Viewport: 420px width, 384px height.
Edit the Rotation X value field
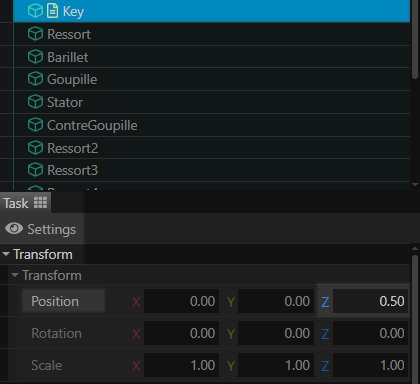tap(181, 333)
